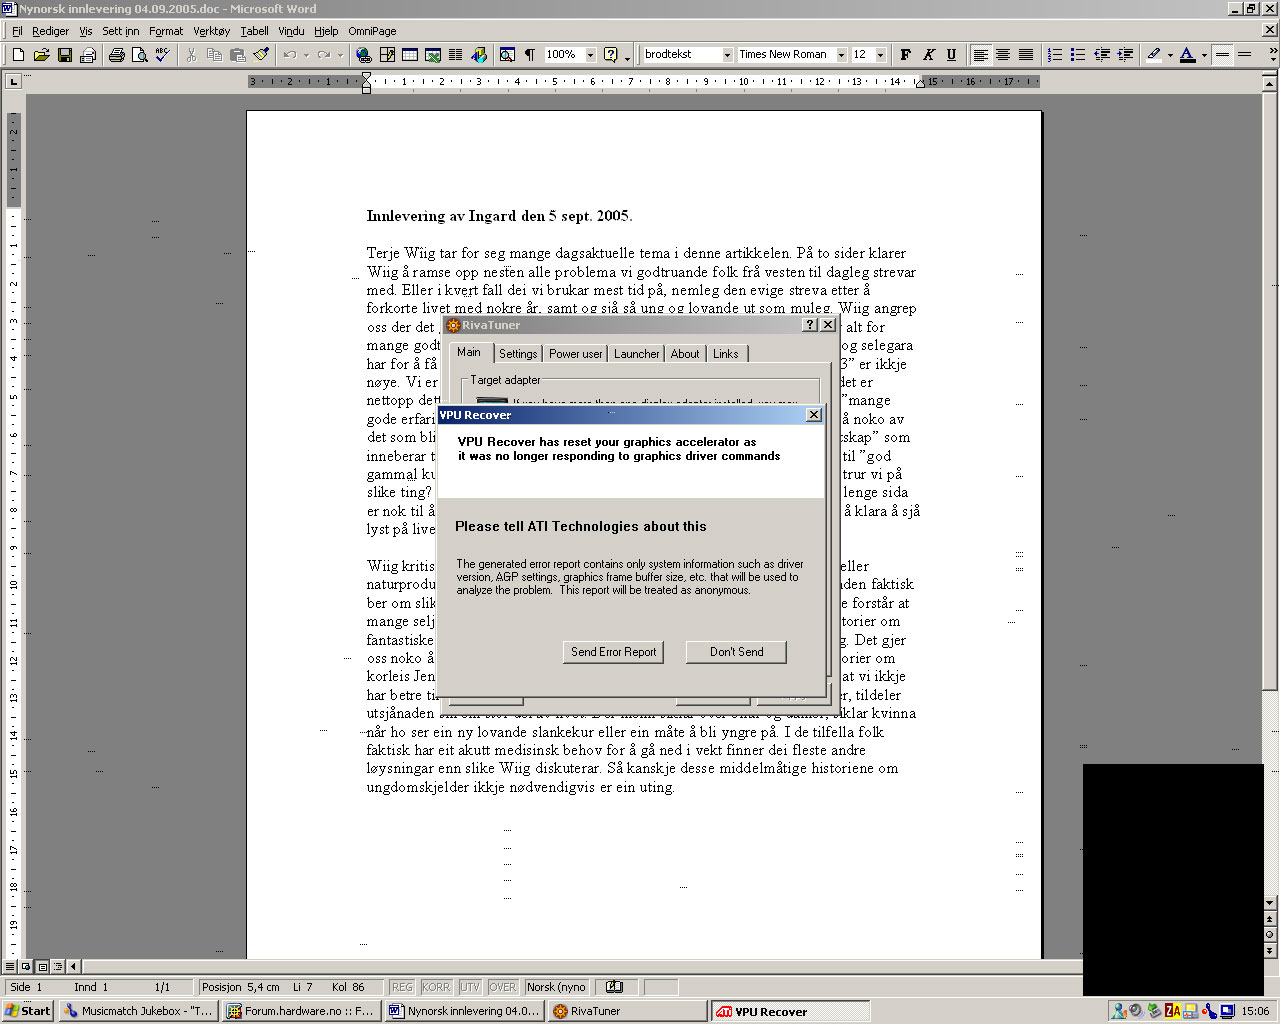Switch to Forum.hardware.no taskbar item

[300, 1011]
